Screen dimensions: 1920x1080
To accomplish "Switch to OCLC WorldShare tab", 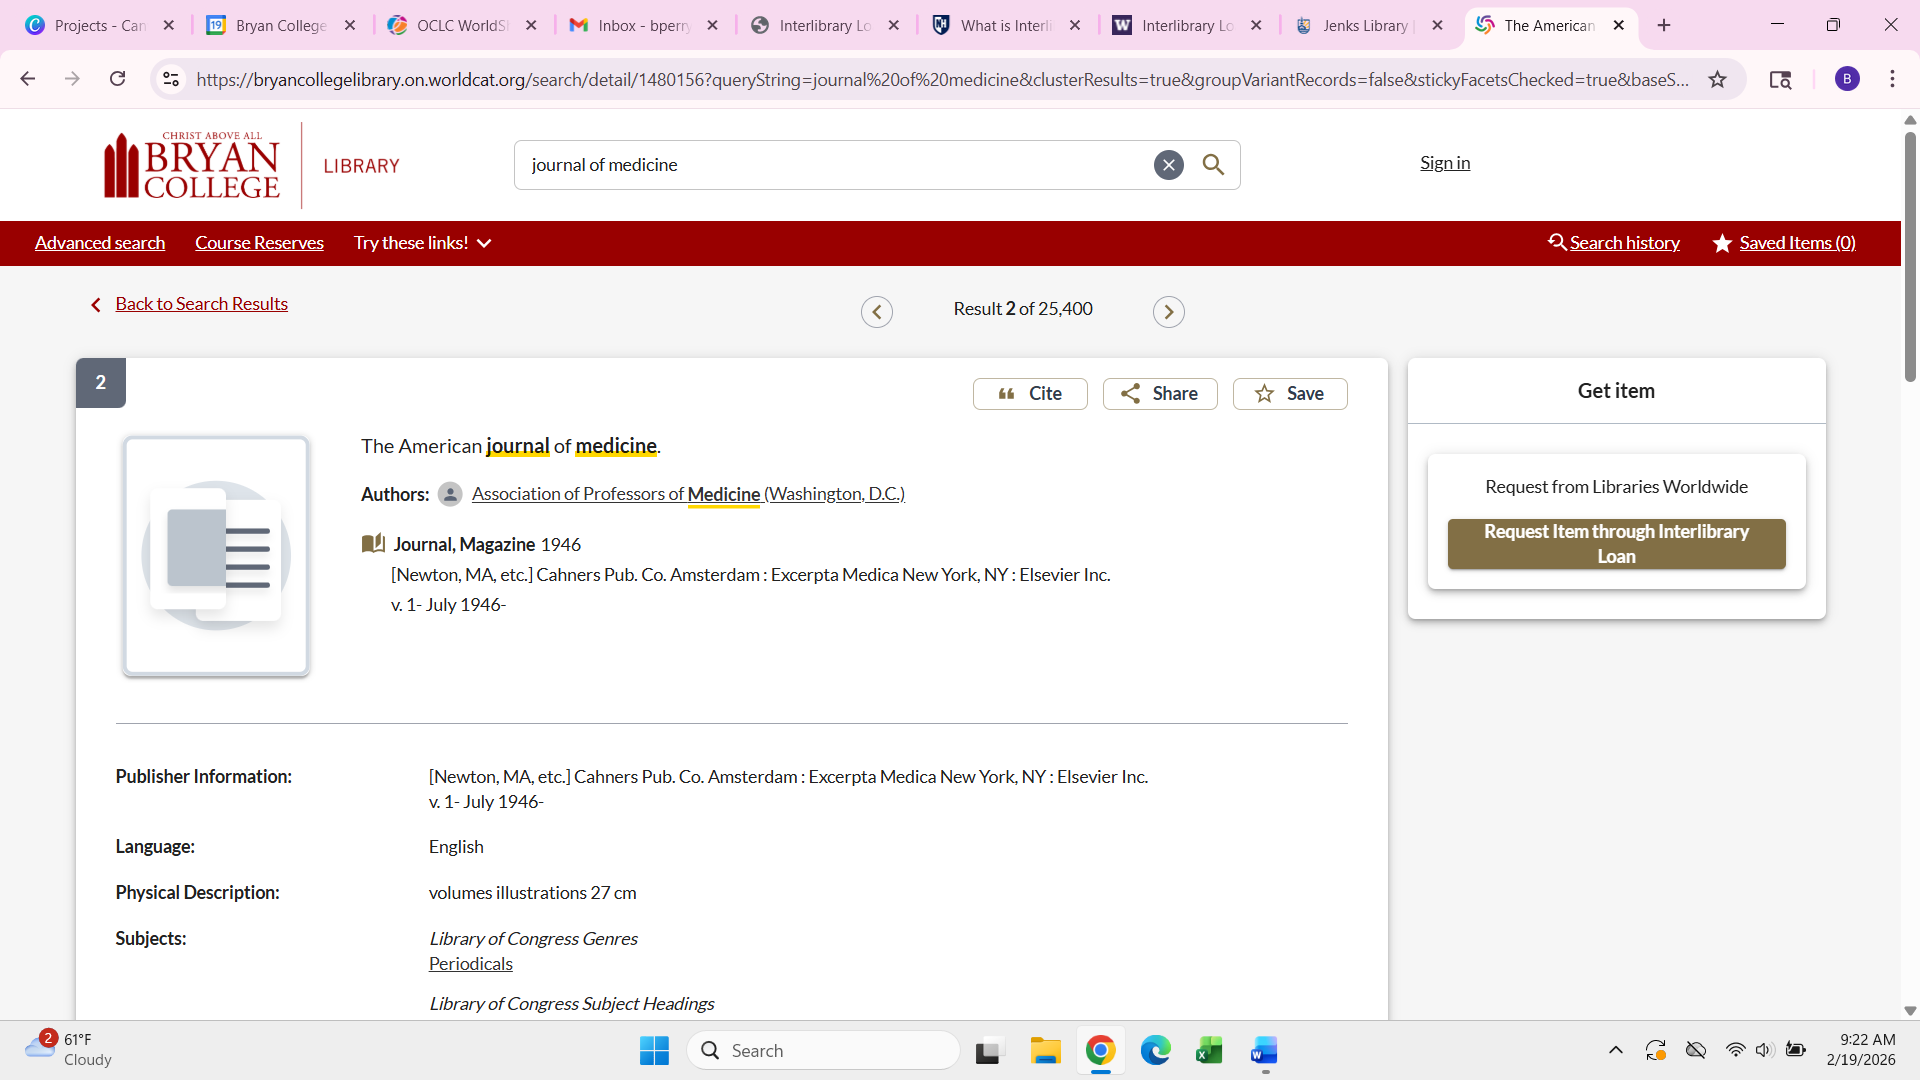I will click(462, 25).
